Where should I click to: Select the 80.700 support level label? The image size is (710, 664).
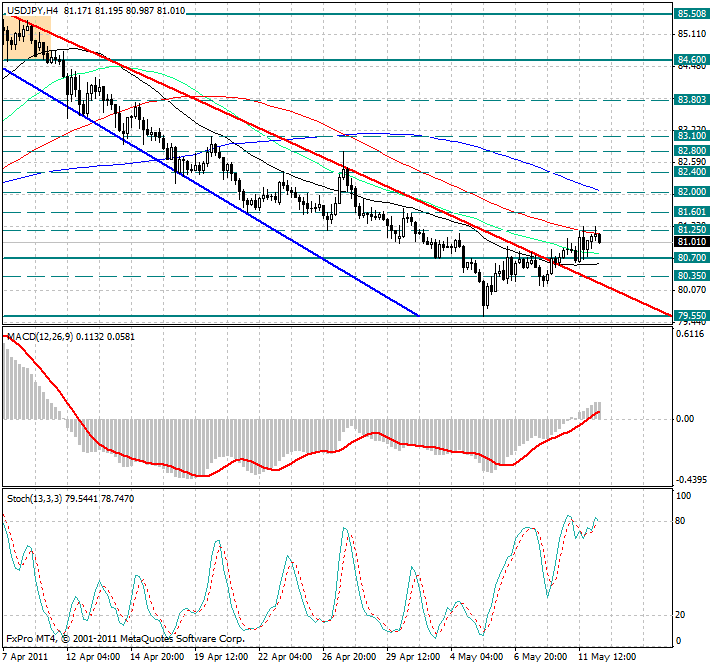click(x=691, y=258)
